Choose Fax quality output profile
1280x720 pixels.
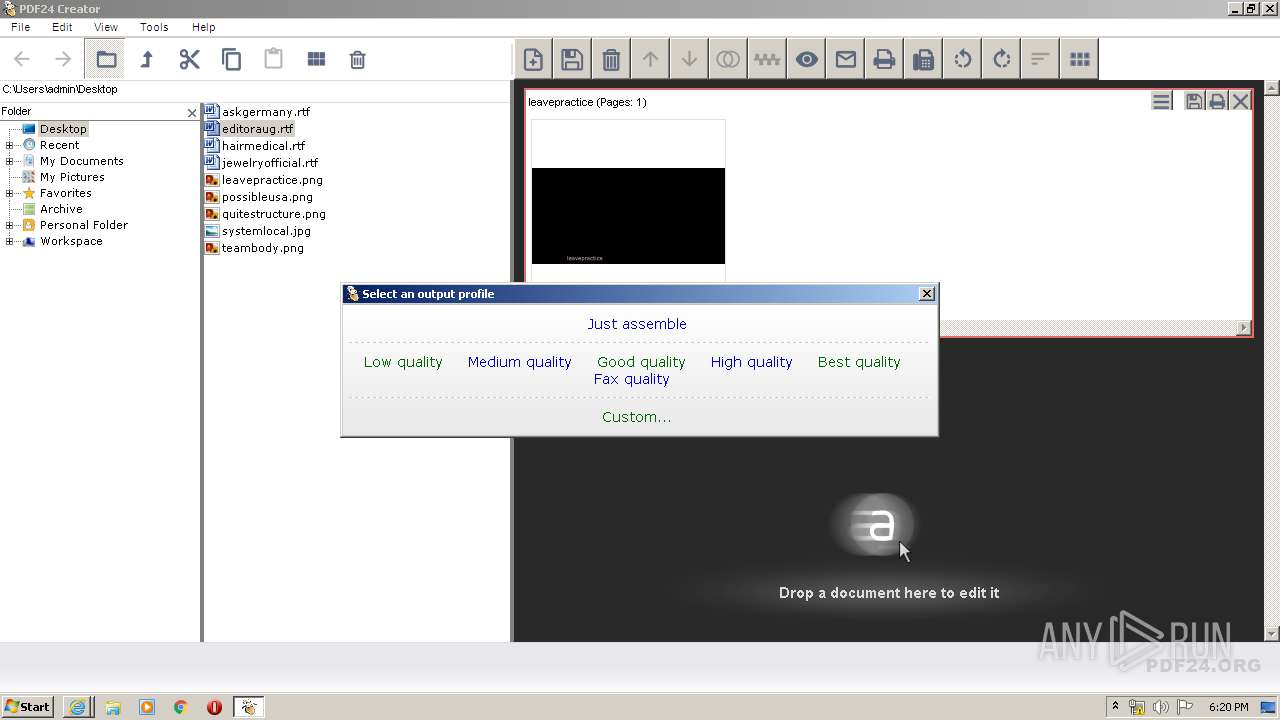tap(632, 379)
